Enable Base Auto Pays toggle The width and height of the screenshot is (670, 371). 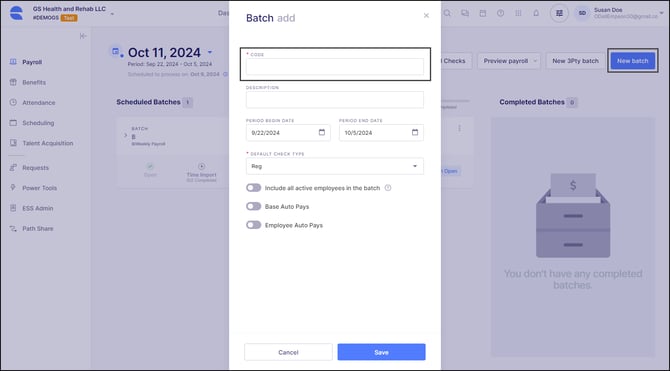(253, 206)
